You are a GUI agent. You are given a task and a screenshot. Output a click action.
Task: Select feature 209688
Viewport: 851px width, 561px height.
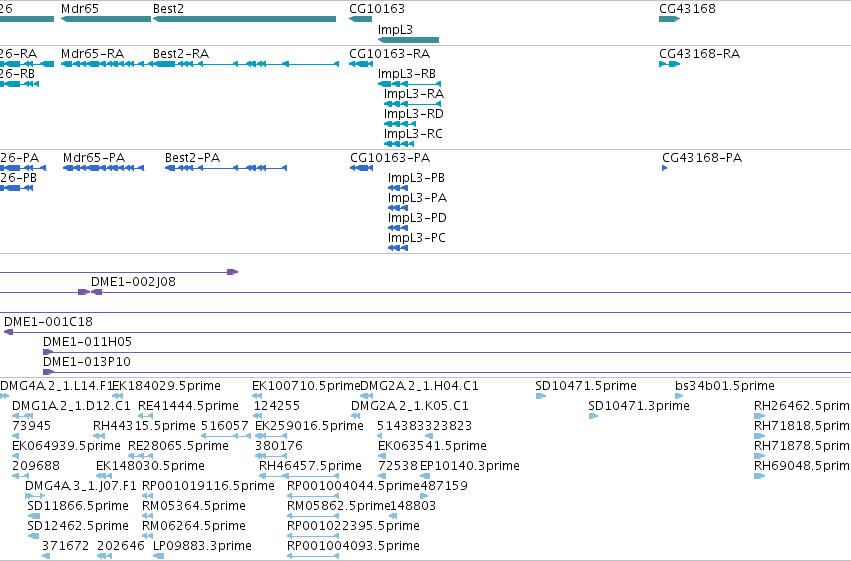tap(36, 466)
